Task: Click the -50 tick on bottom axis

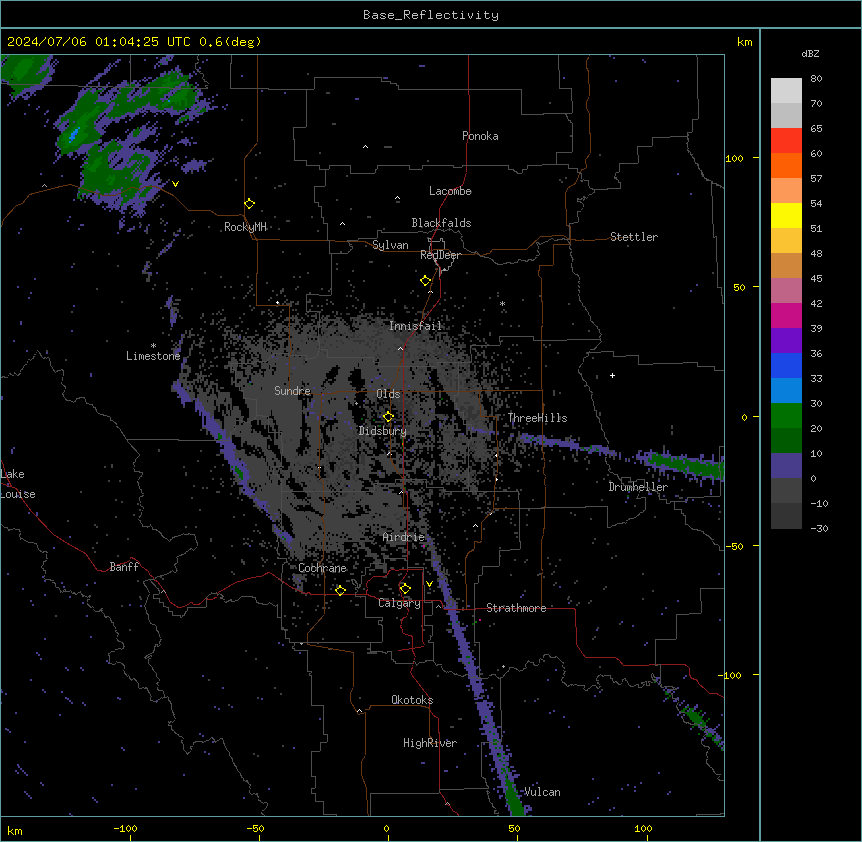Action: tap(255, 828)
